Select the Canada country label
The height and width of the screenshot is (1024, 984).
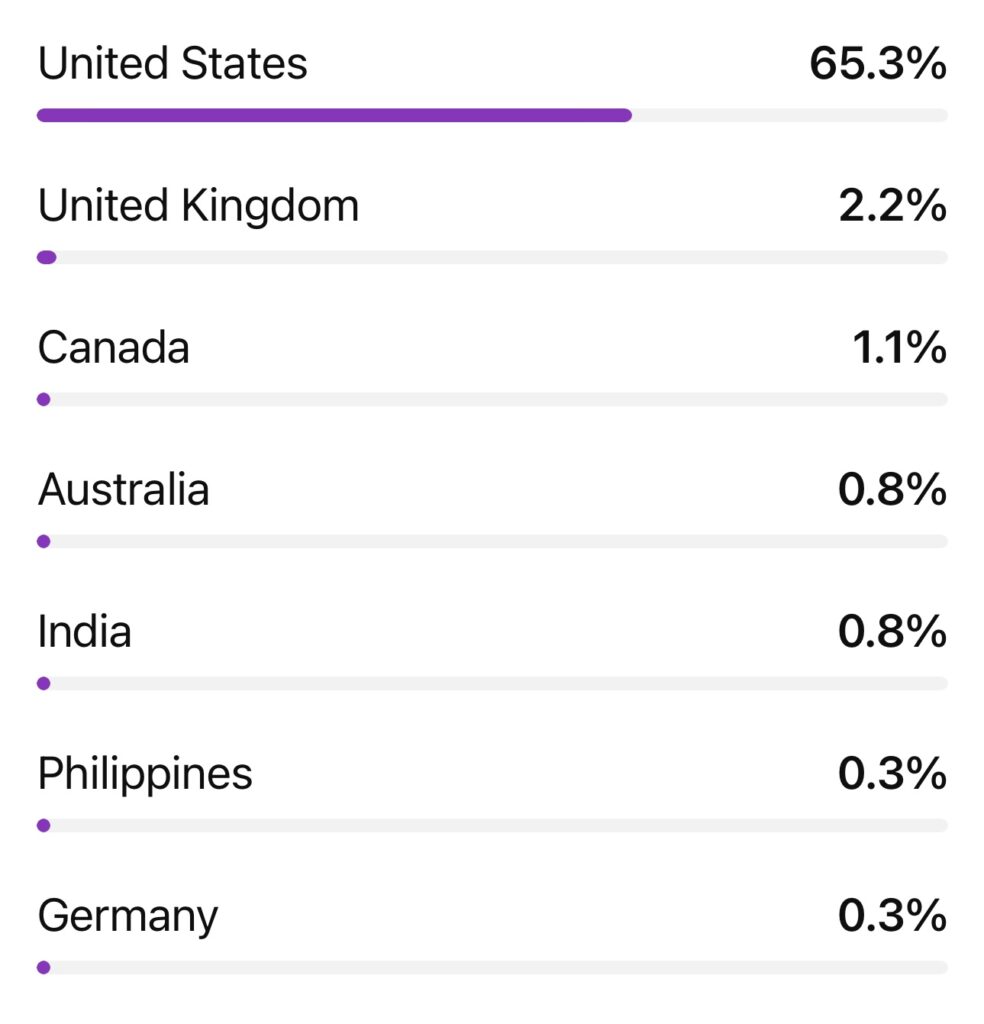(x=113, y=349)
